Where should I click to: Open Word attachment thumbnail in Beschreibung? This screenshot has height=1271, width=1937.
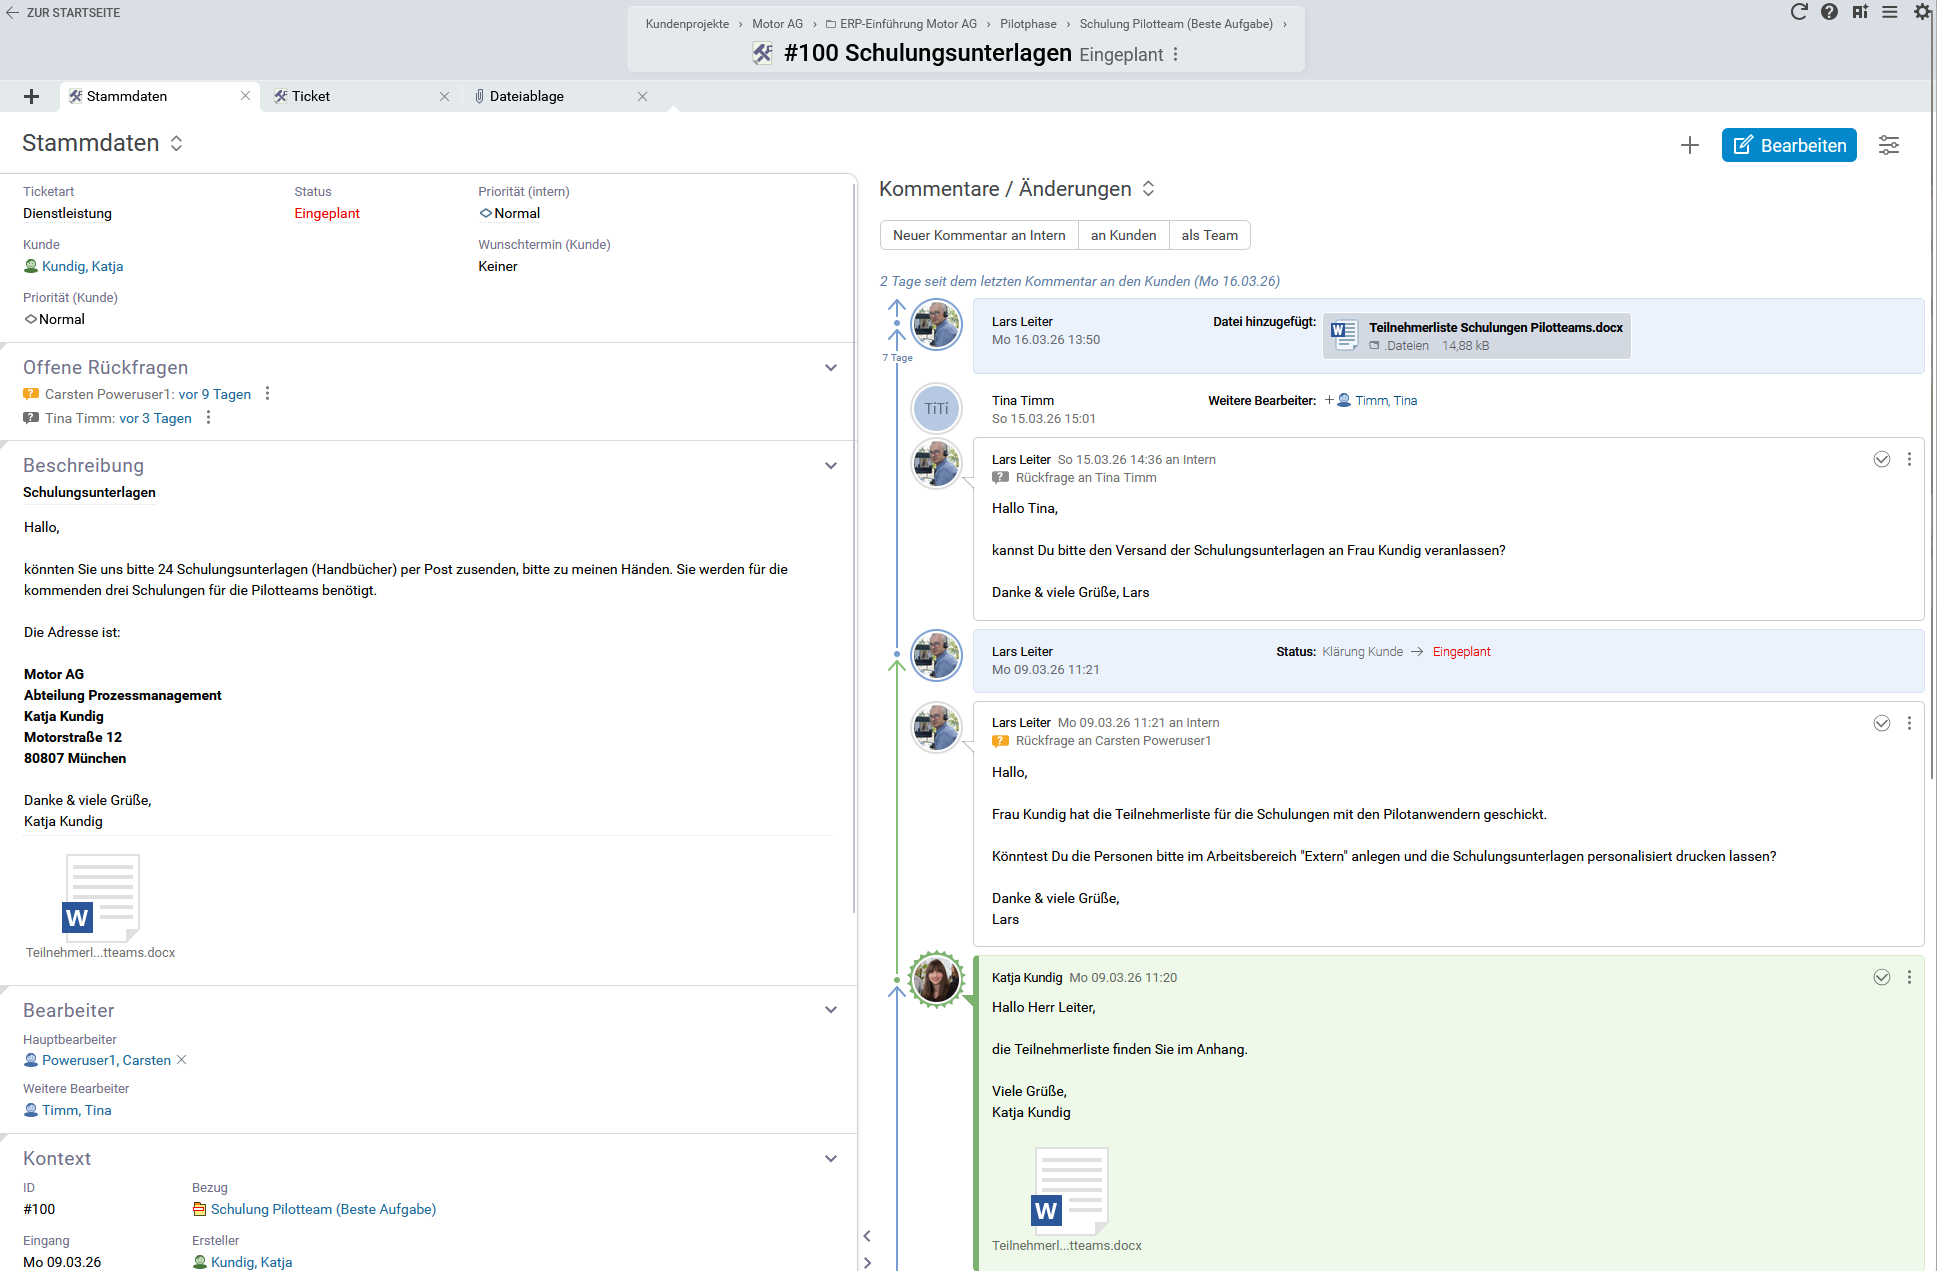(x=101, y=898)
